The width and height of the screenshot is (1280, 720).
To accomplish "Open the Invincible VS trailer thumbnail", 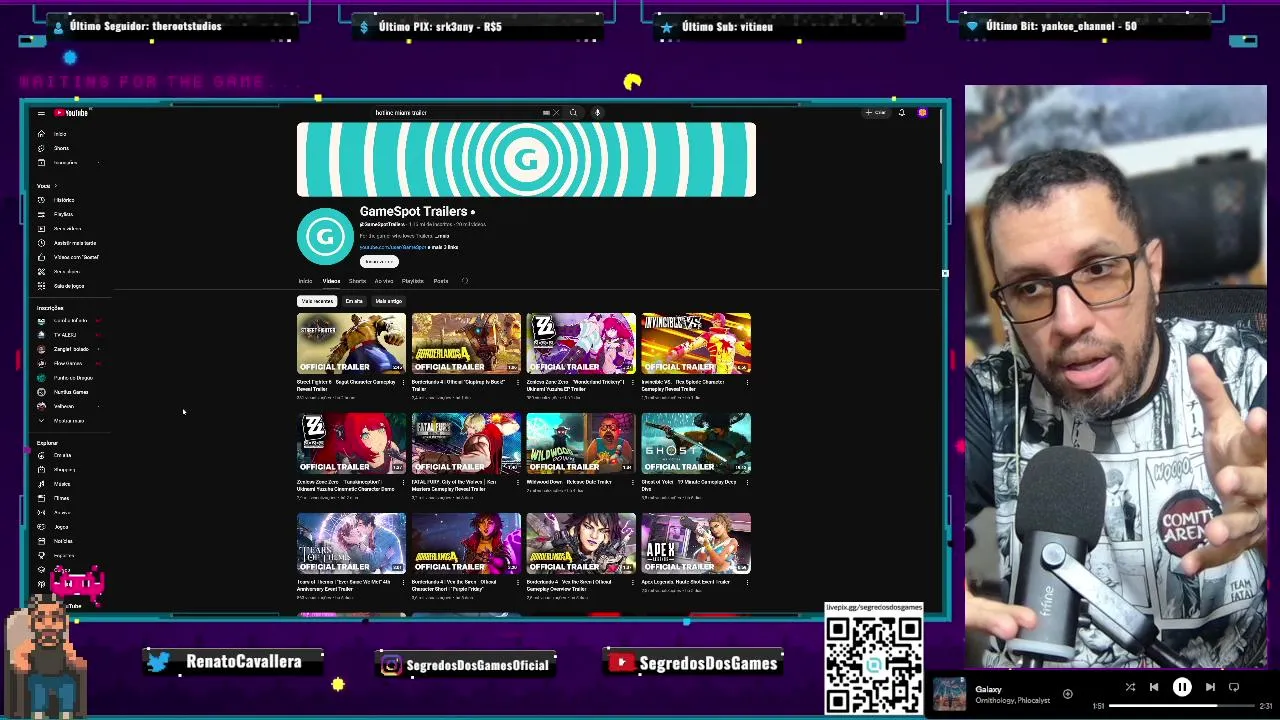I will coord(696,343).
